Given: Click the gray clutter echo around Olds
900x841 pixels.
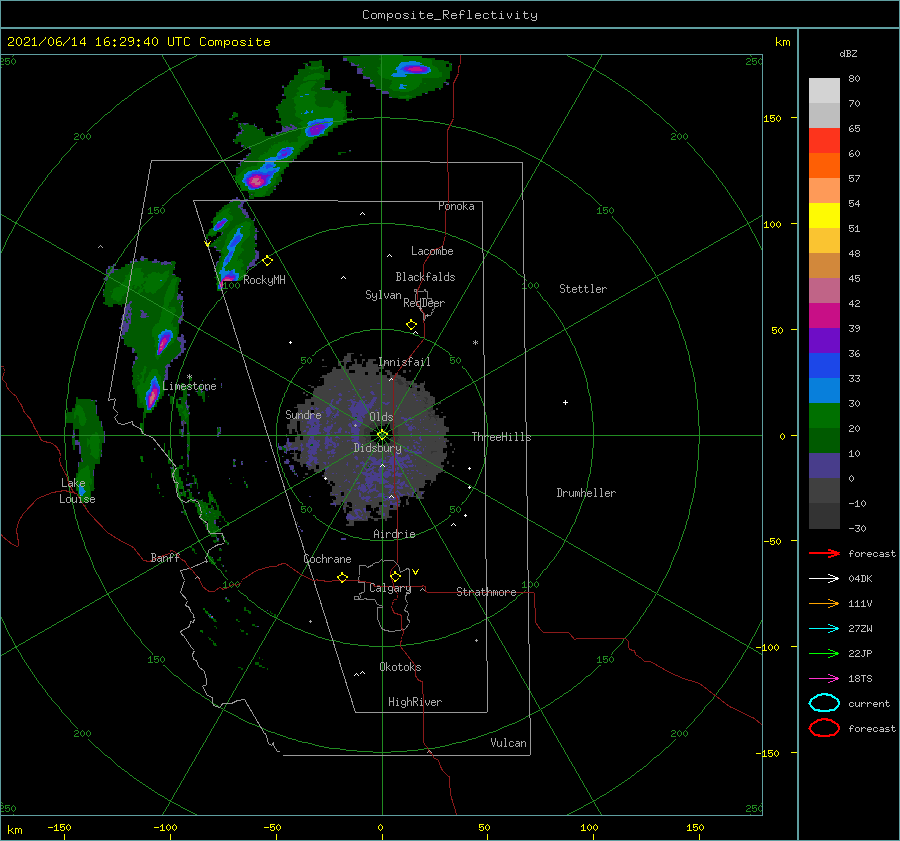Looking at the screenshot, I should coord(367,439).
